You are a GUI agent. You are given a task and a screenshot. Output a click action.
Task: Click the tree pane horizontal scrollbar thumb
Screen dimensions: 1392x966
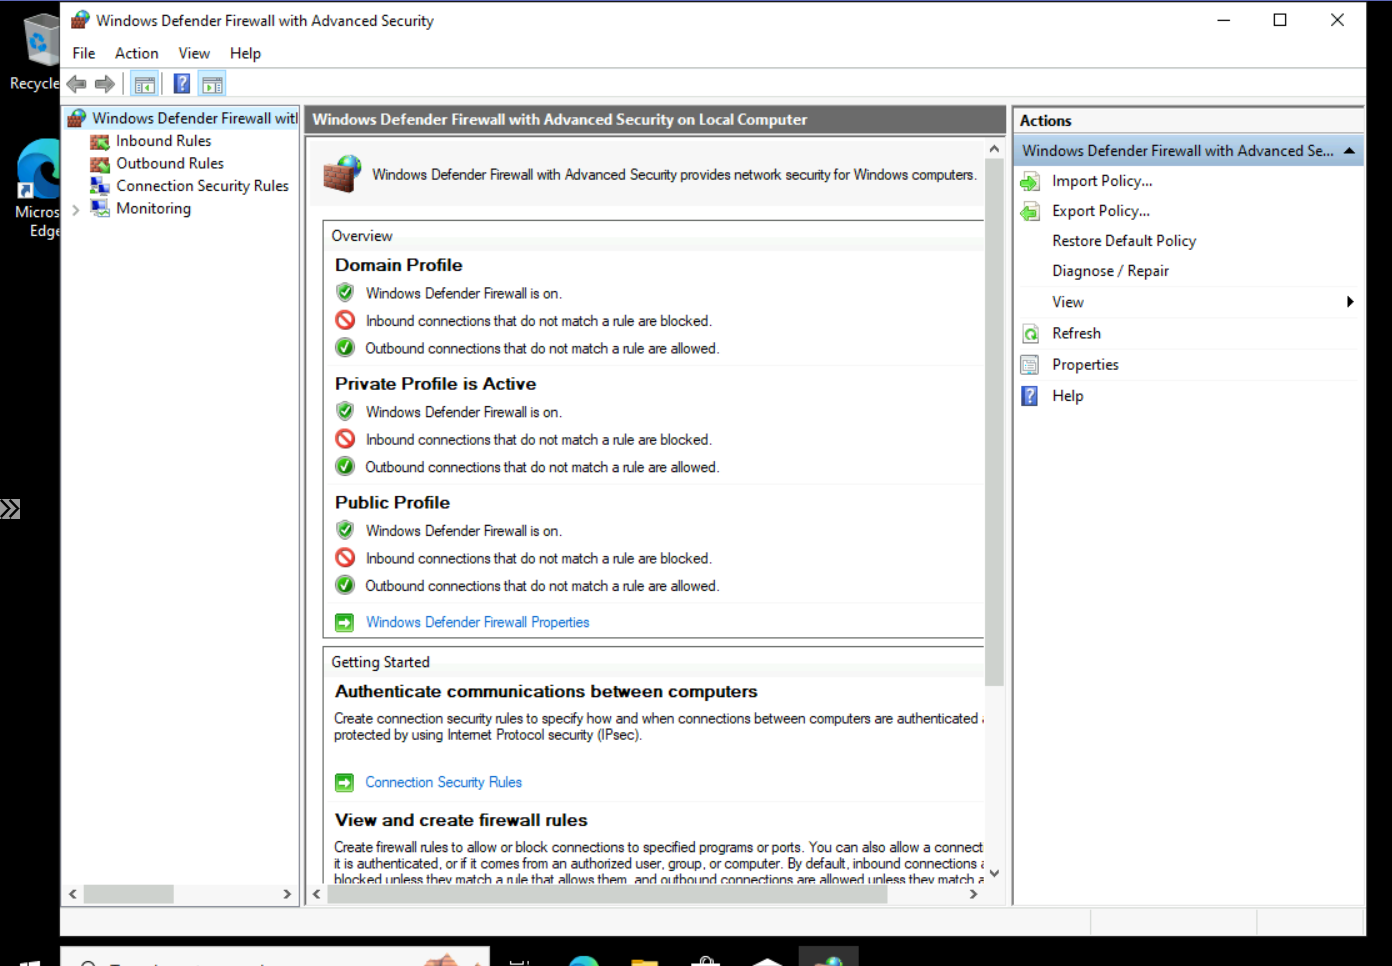click(128, 894)
